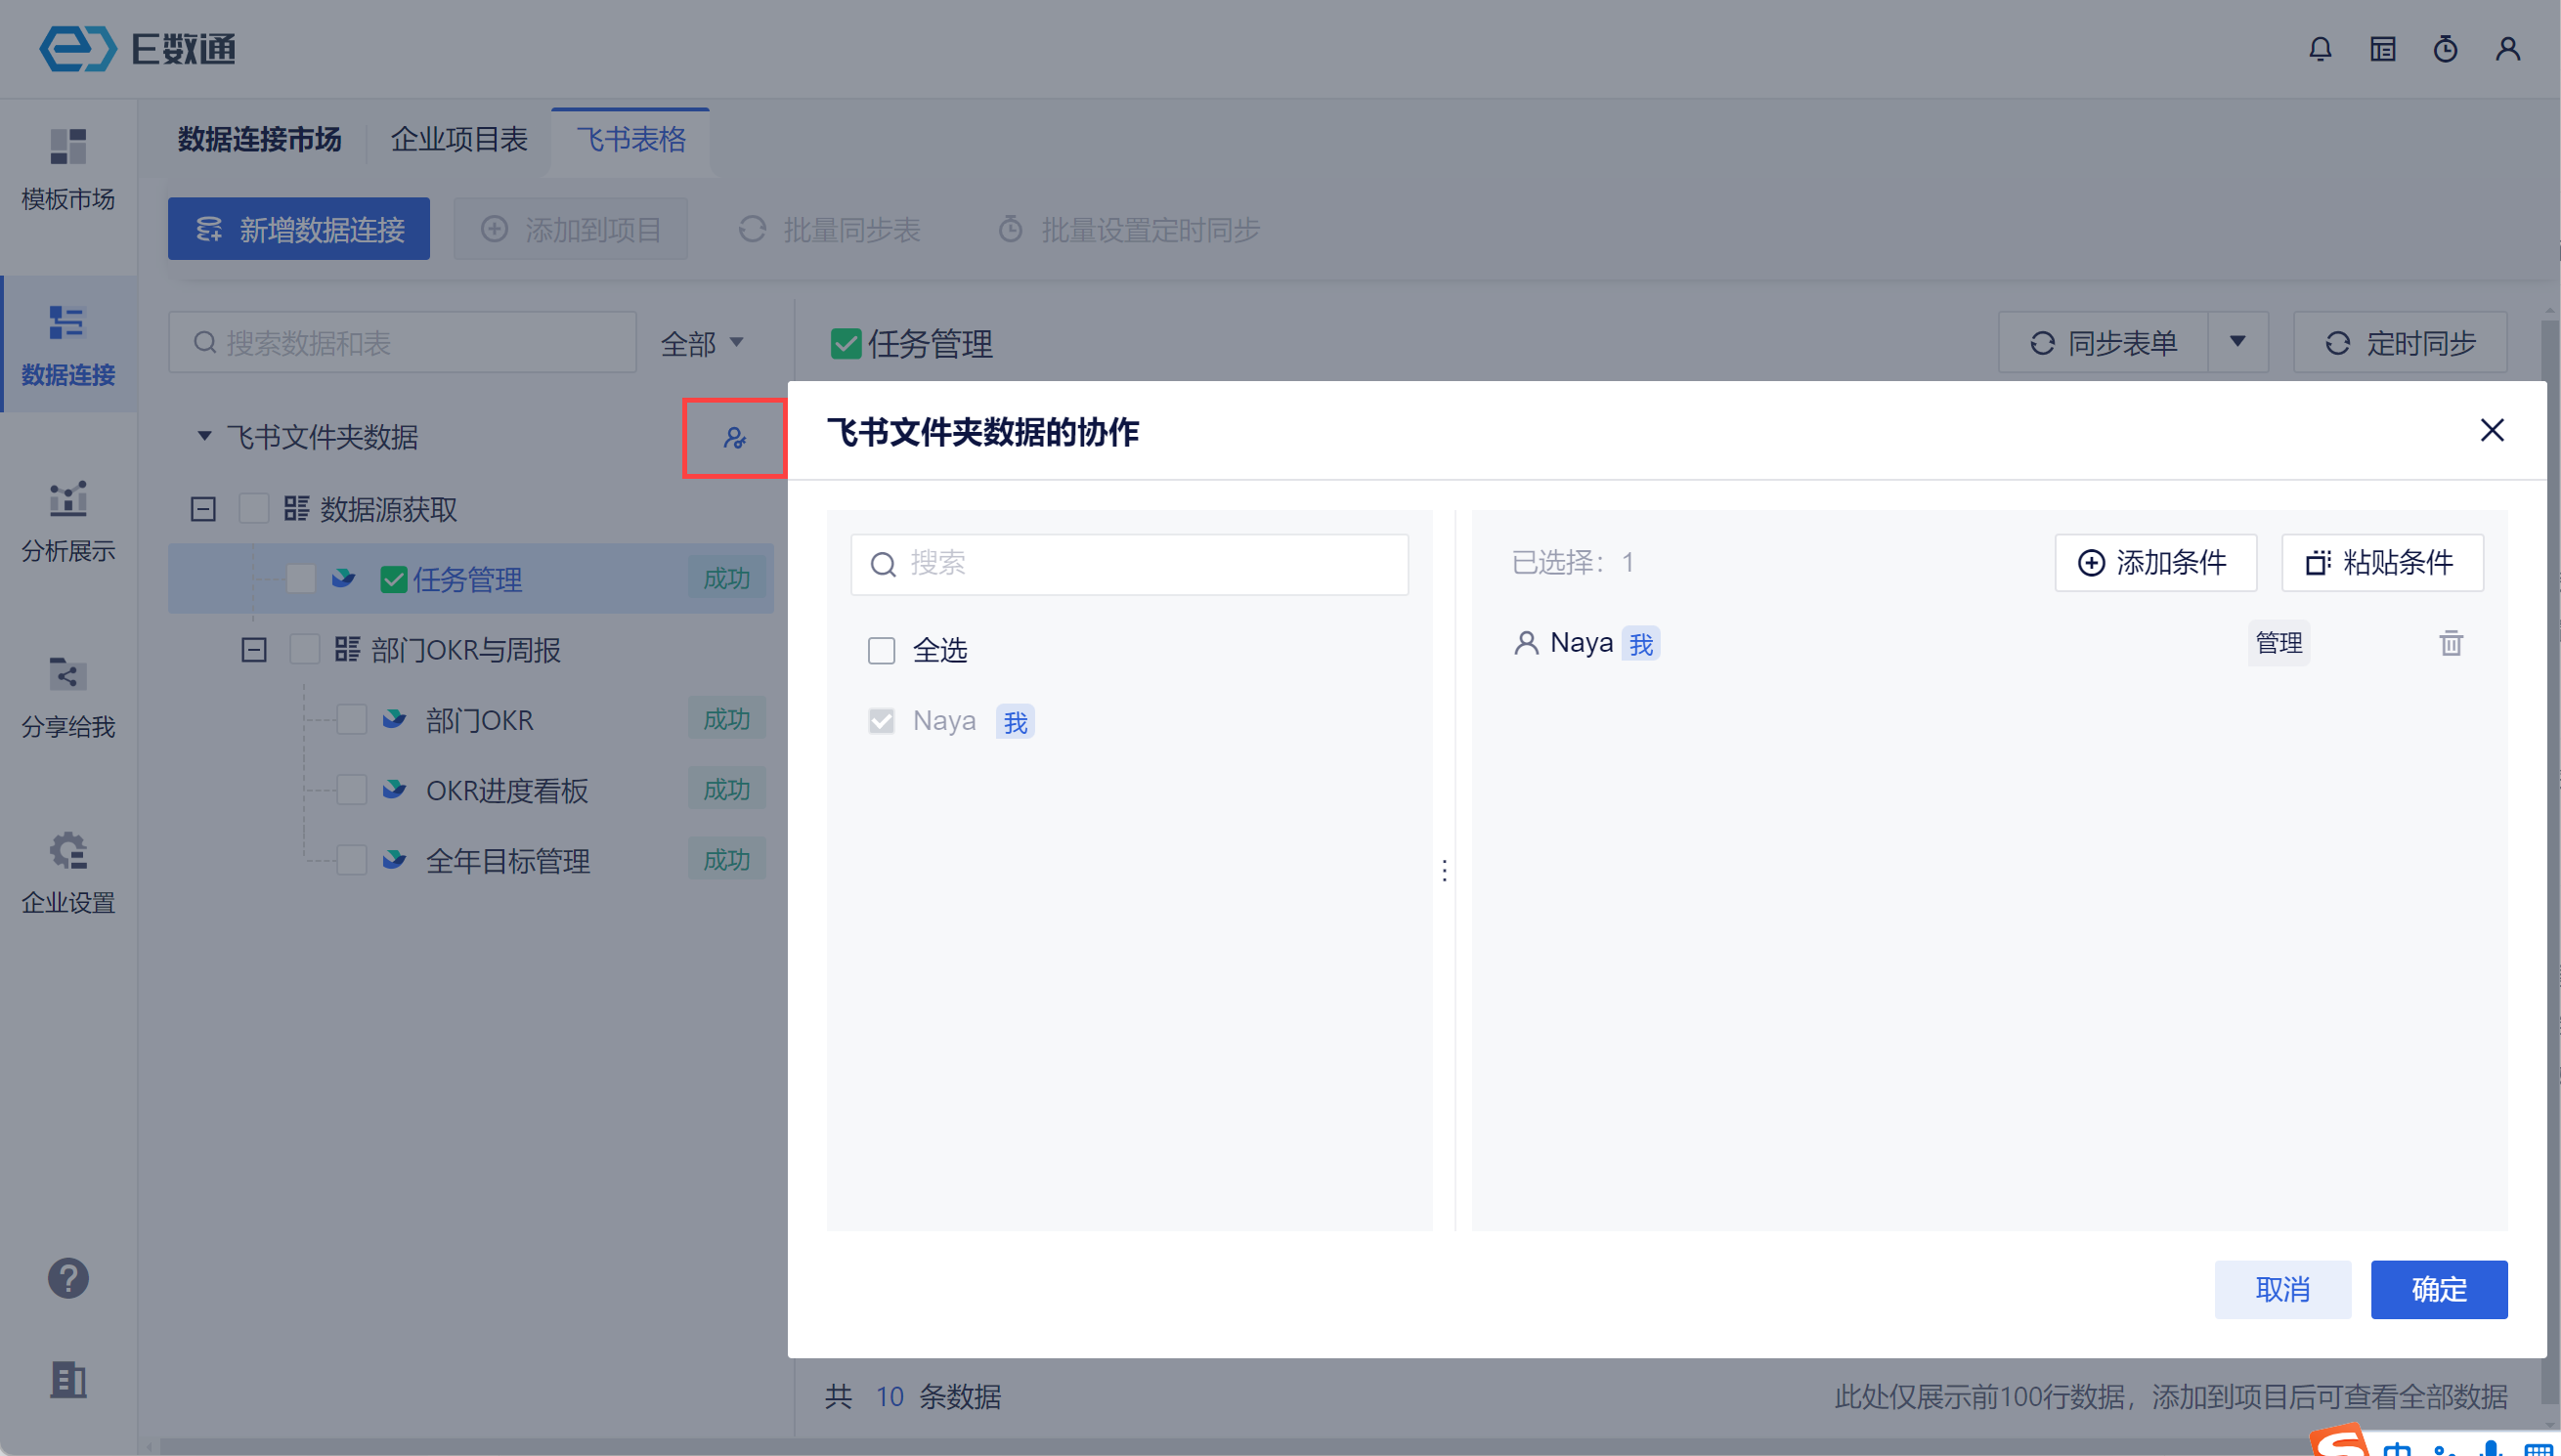Click the help question mark icon
Screen dimensions: 2561x1456
click(x=68, y=1278)
